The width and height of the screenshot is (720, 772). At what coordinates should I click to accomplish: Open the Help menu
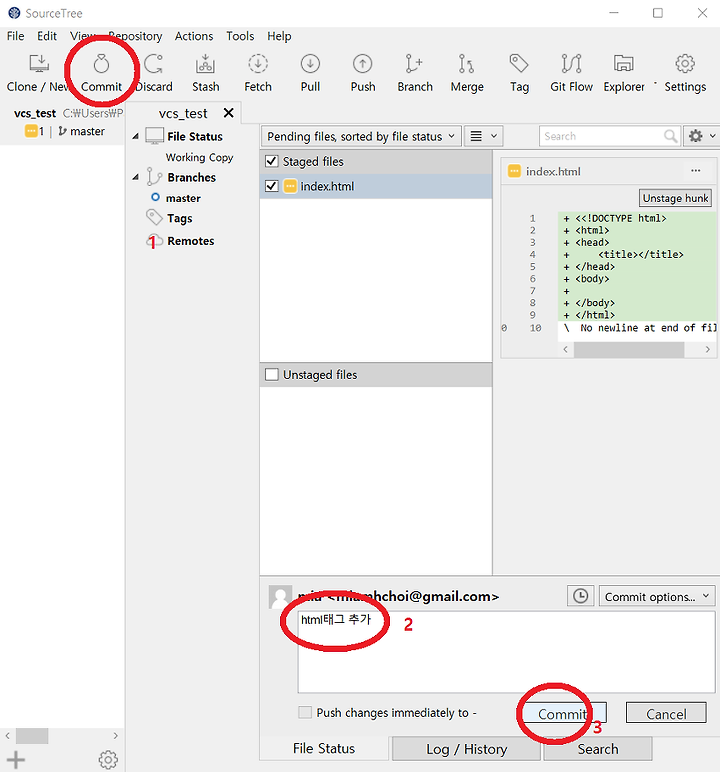coord(279,36)
